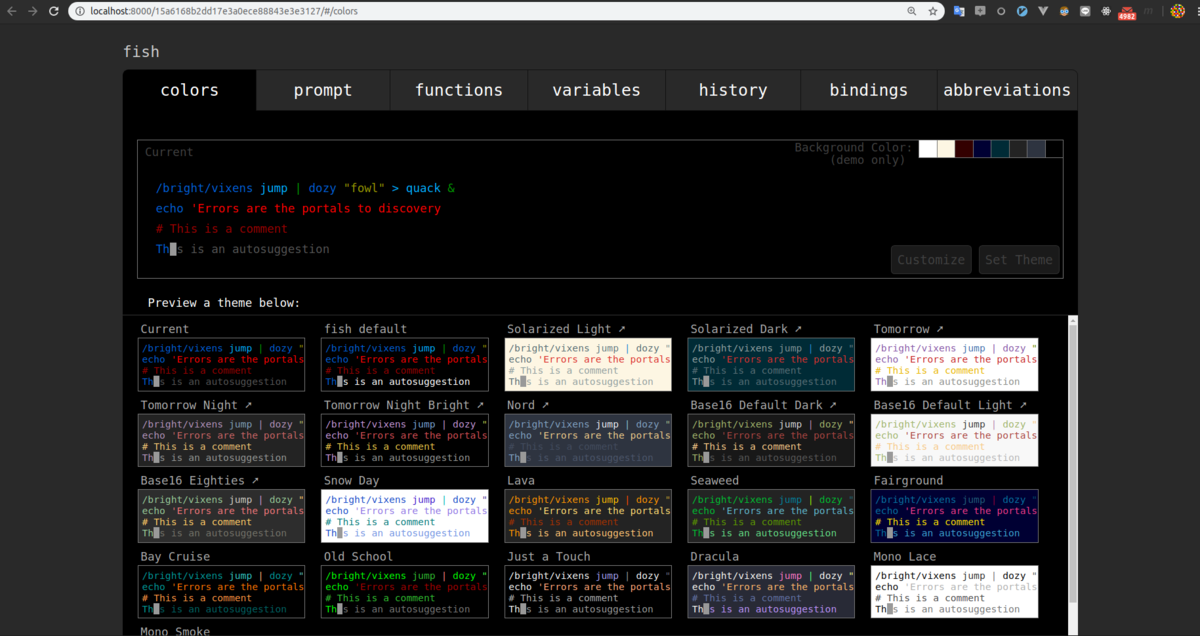
Task: Preview the Solarized Light theme box
Action: pyautogui.click(x=588, y=364)
